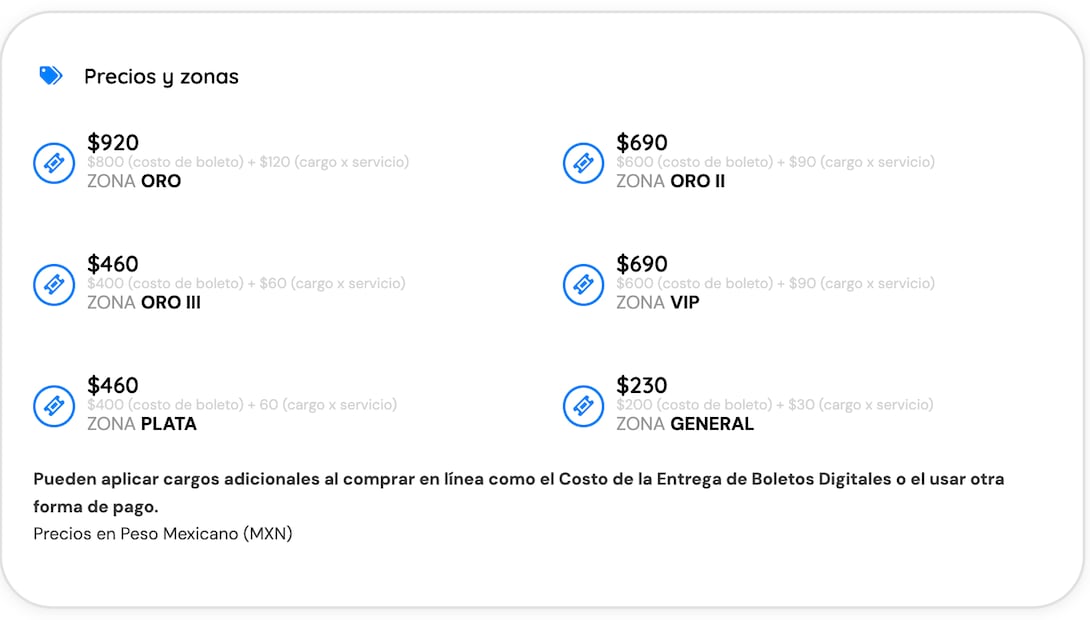The width and height of the screenshot is (1090, 620).
Task: Select the ticket icon for ZONA VIP
Action: 583,285
